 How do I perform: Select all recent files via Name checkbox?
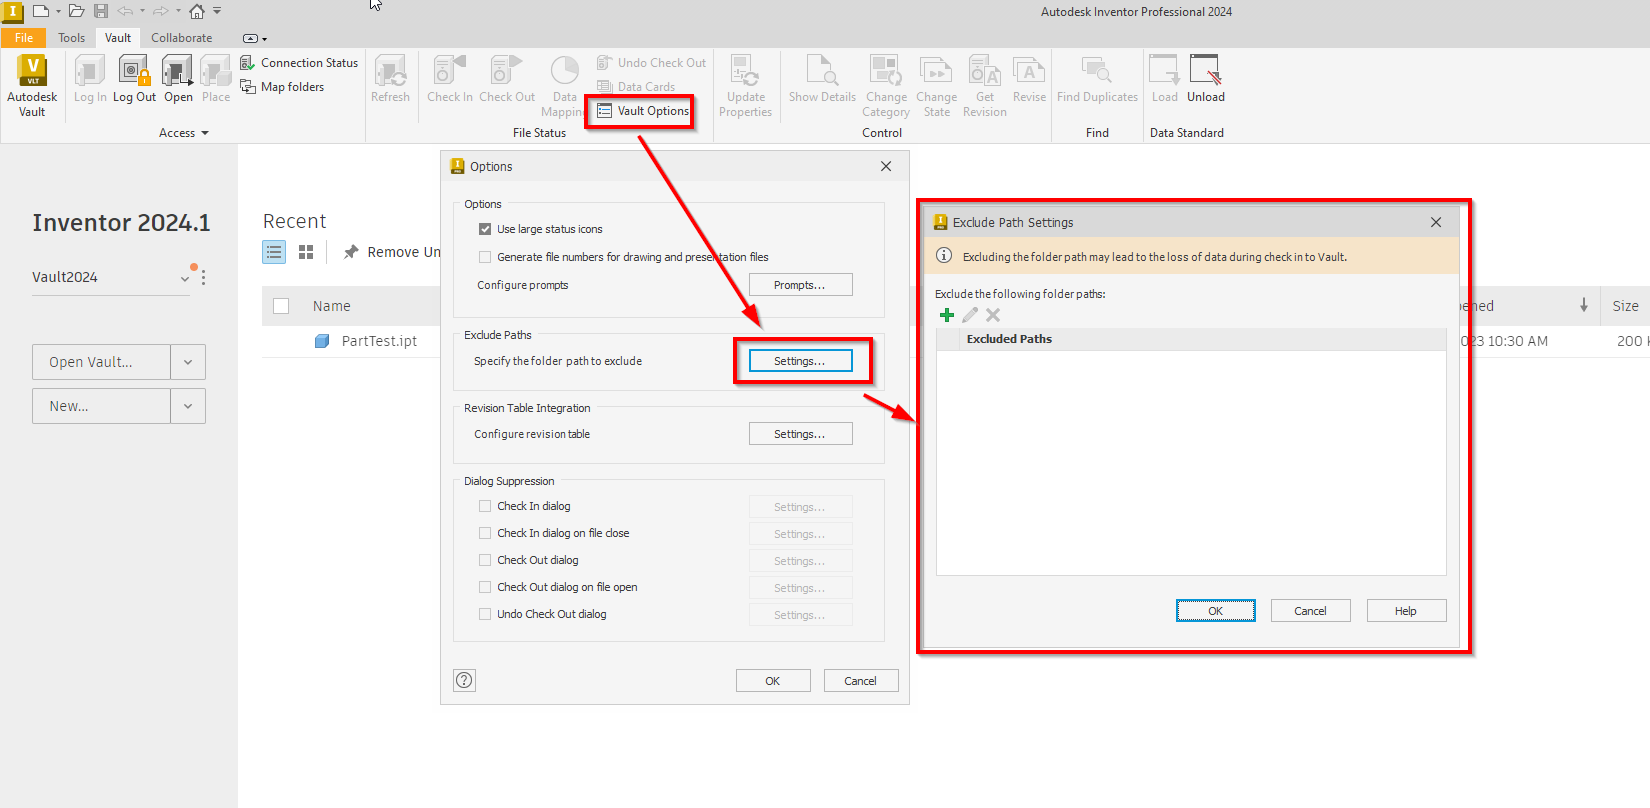pos(281,306)
